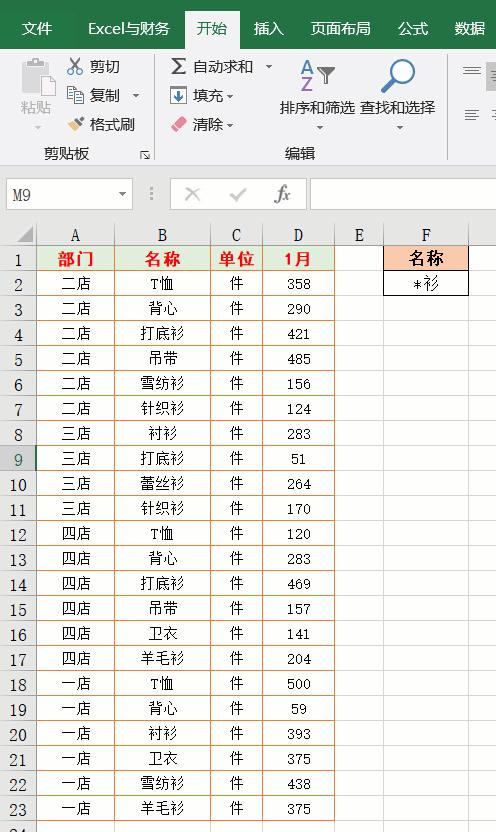Select header cell 1月

(299, 259)
